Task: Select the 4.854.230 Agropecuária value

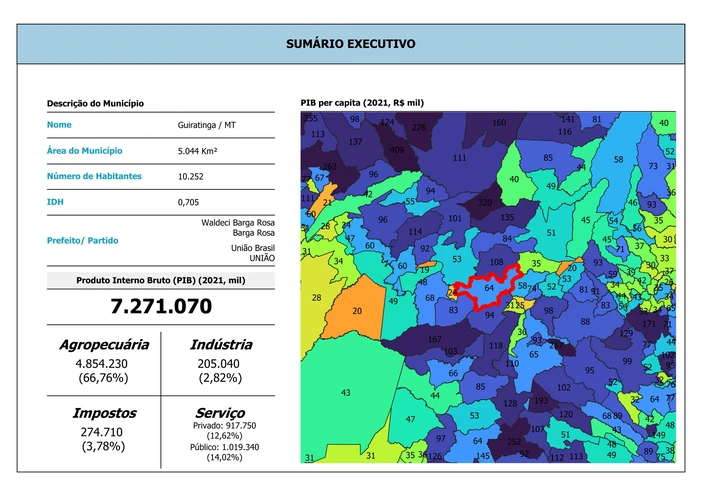Action: [x=102, y=363]
